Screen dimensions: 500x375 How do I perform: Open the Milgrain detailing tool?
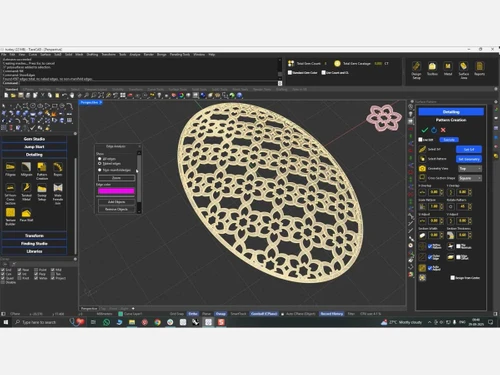26,167
